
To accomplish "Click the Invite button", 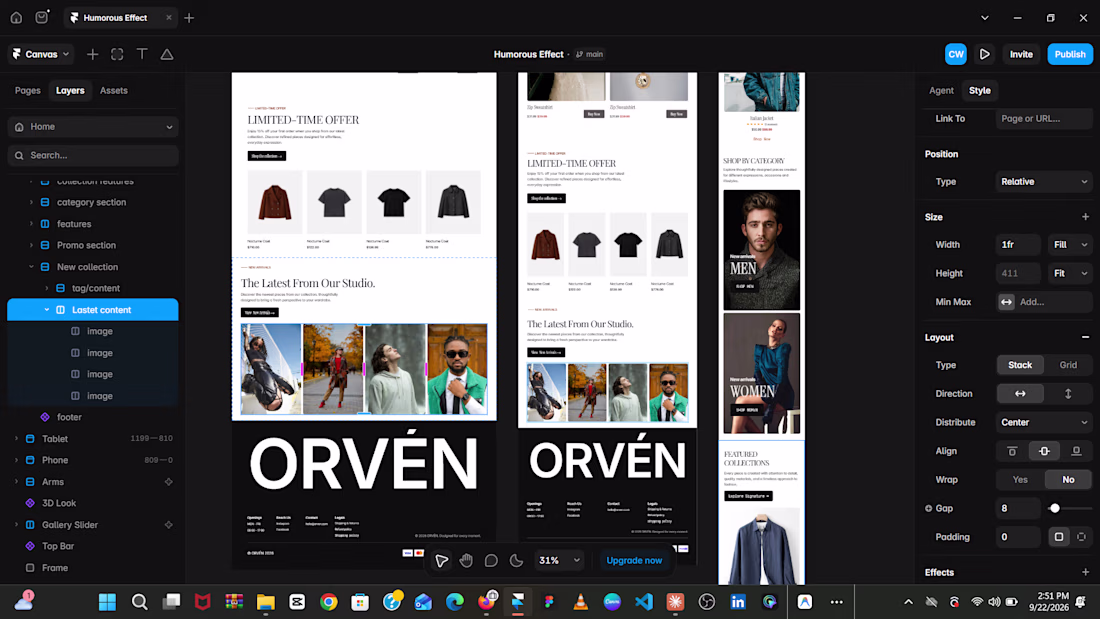I will click(x=1021, y=54).
